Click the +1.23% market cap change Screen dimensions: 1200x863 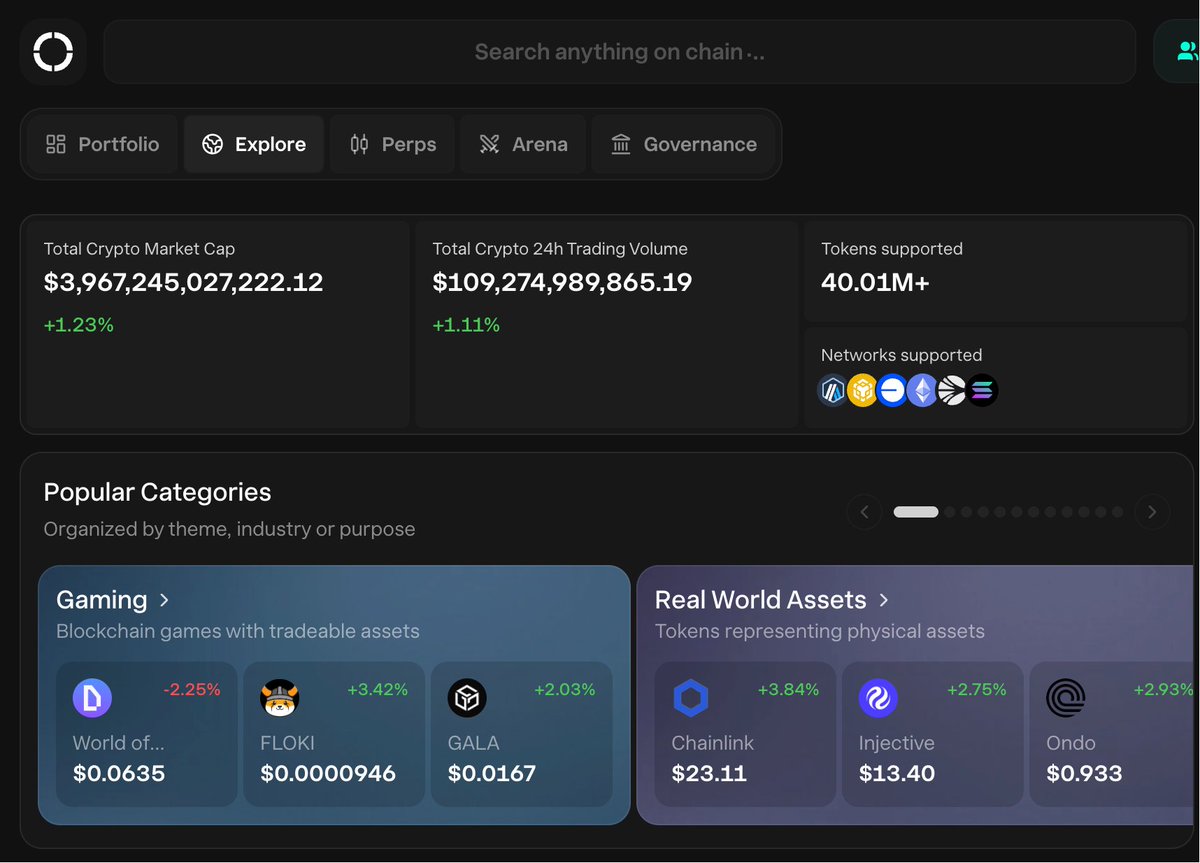pos(79,325)
